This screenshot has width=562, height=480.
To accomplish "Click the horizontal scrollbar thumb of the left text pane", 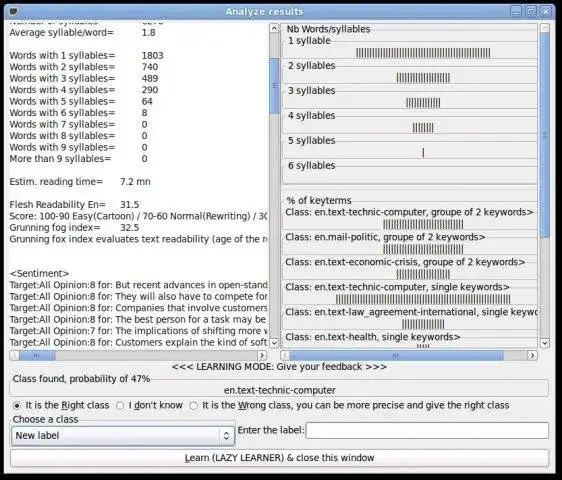I will pos(37,355).
